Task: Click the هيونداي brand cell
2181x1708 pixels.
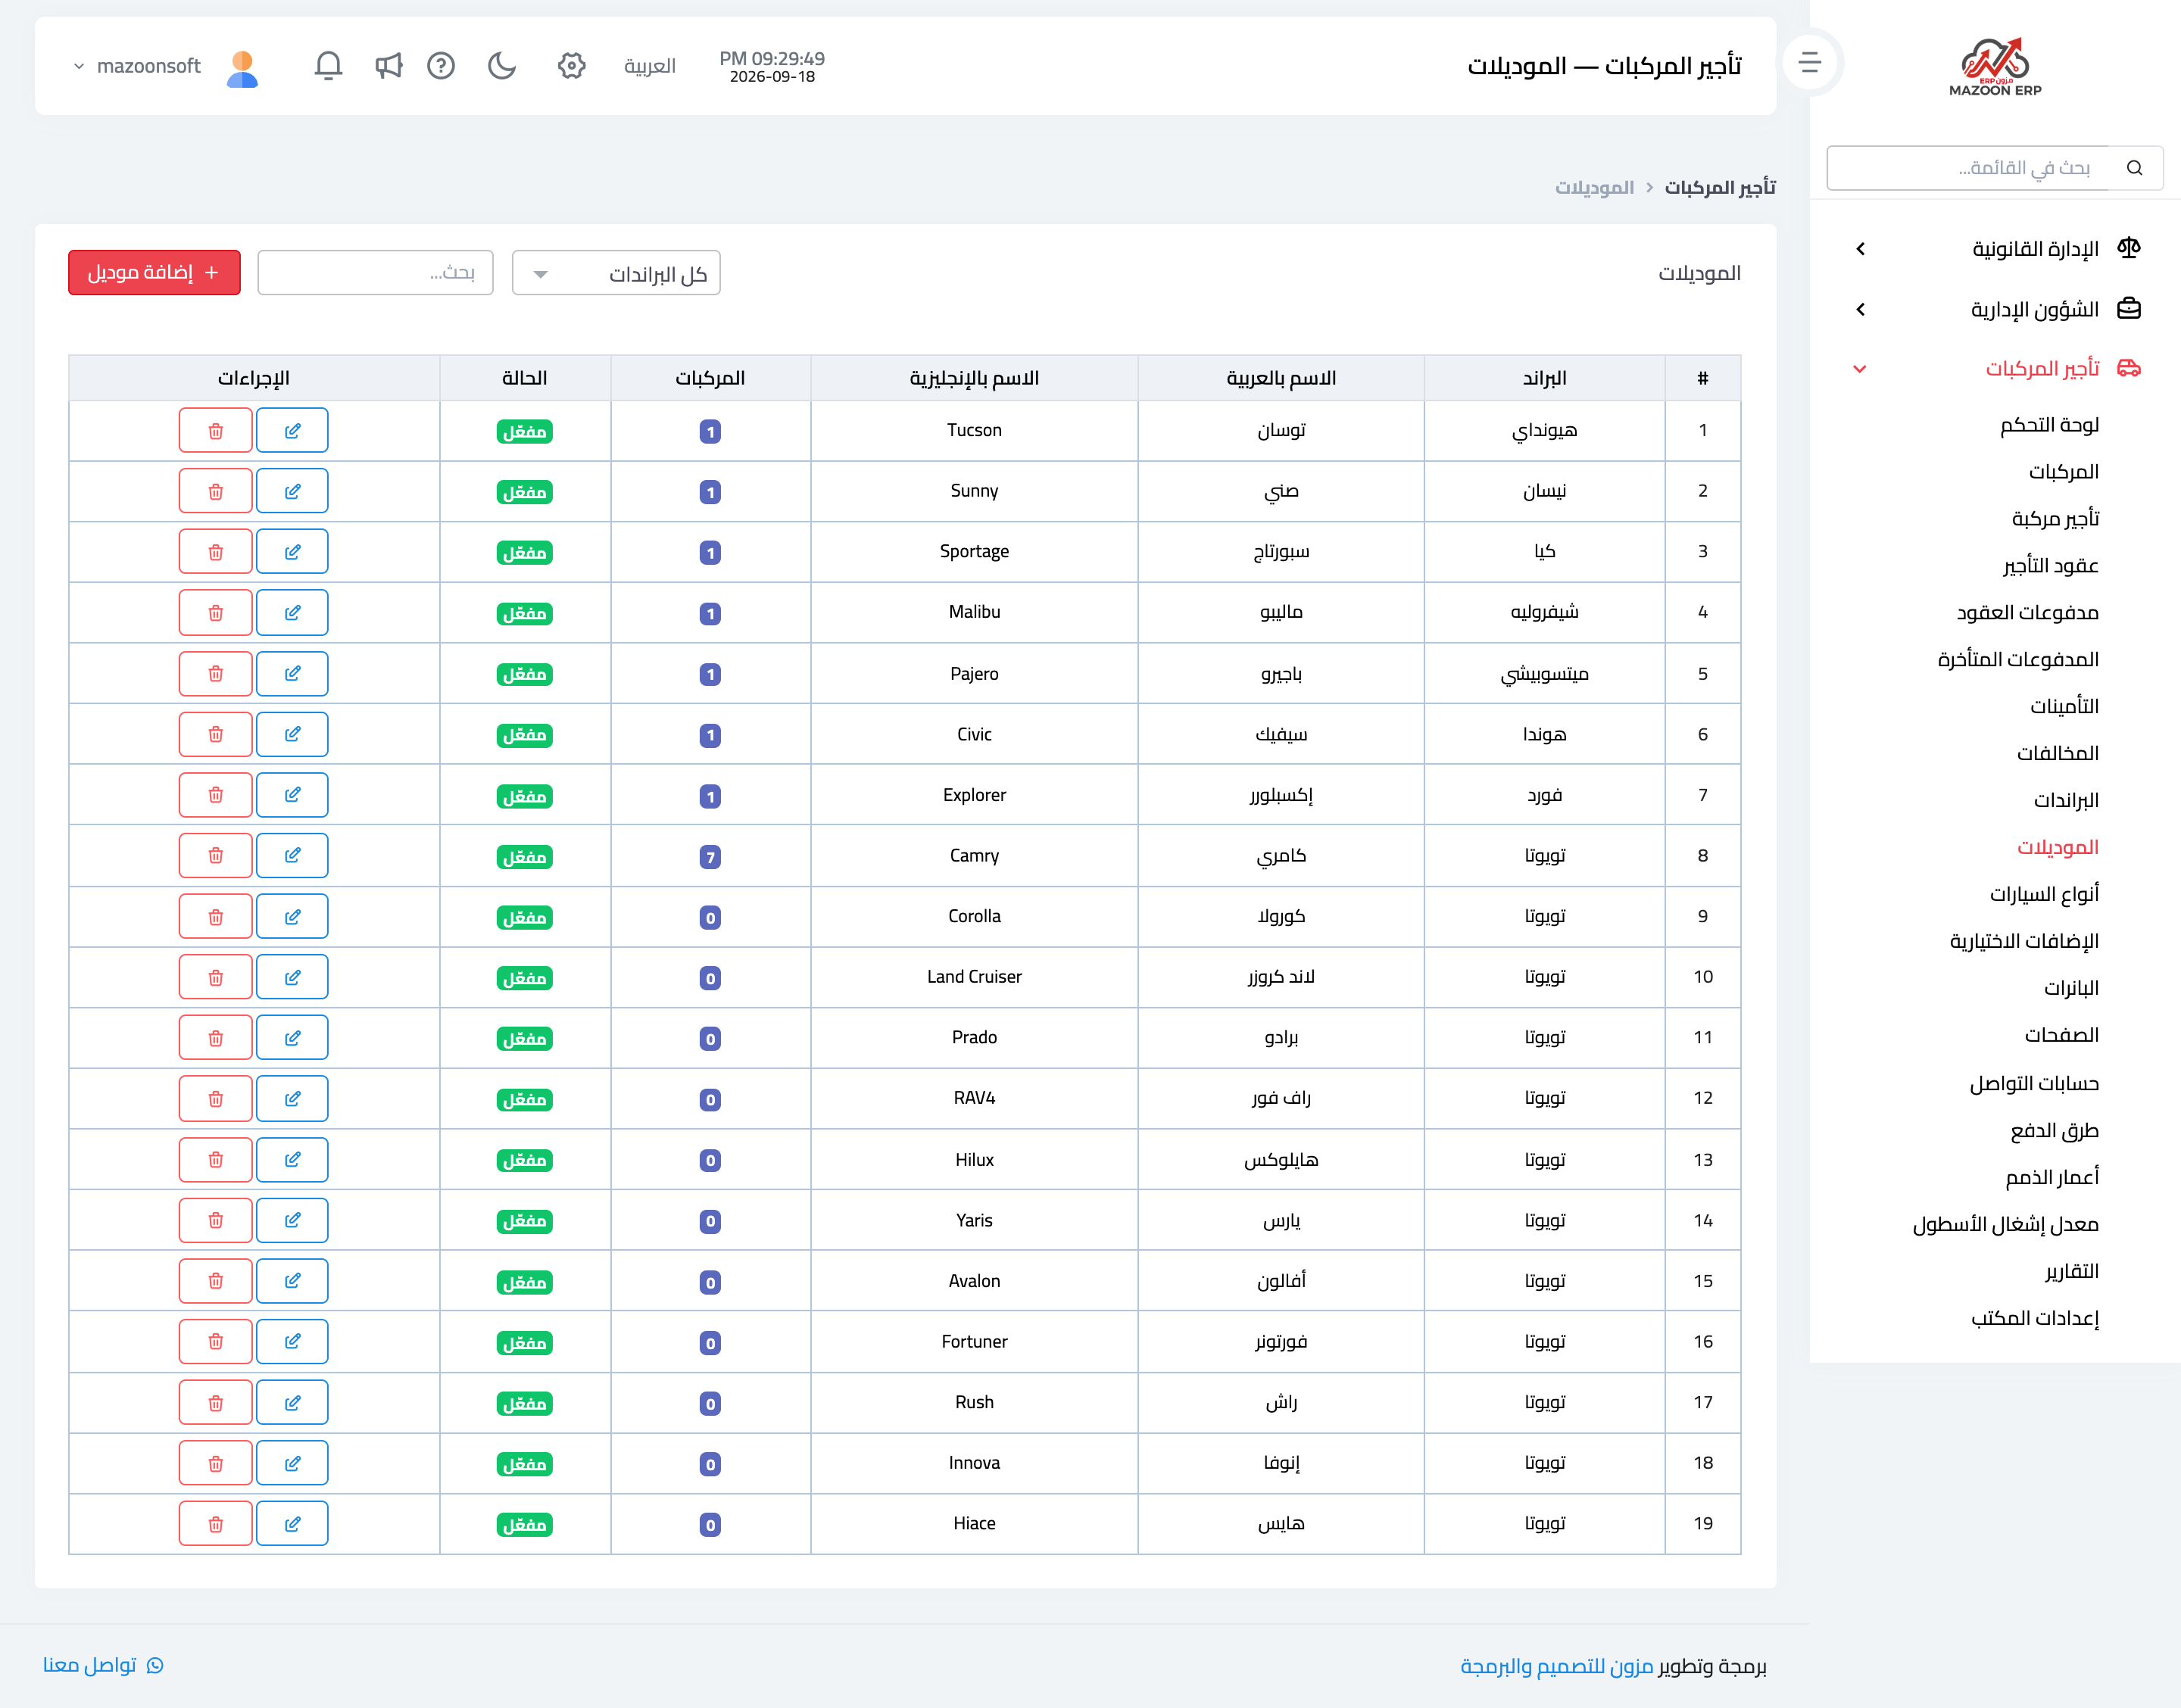Action: pyautogui.click(x=1544, y=431)
